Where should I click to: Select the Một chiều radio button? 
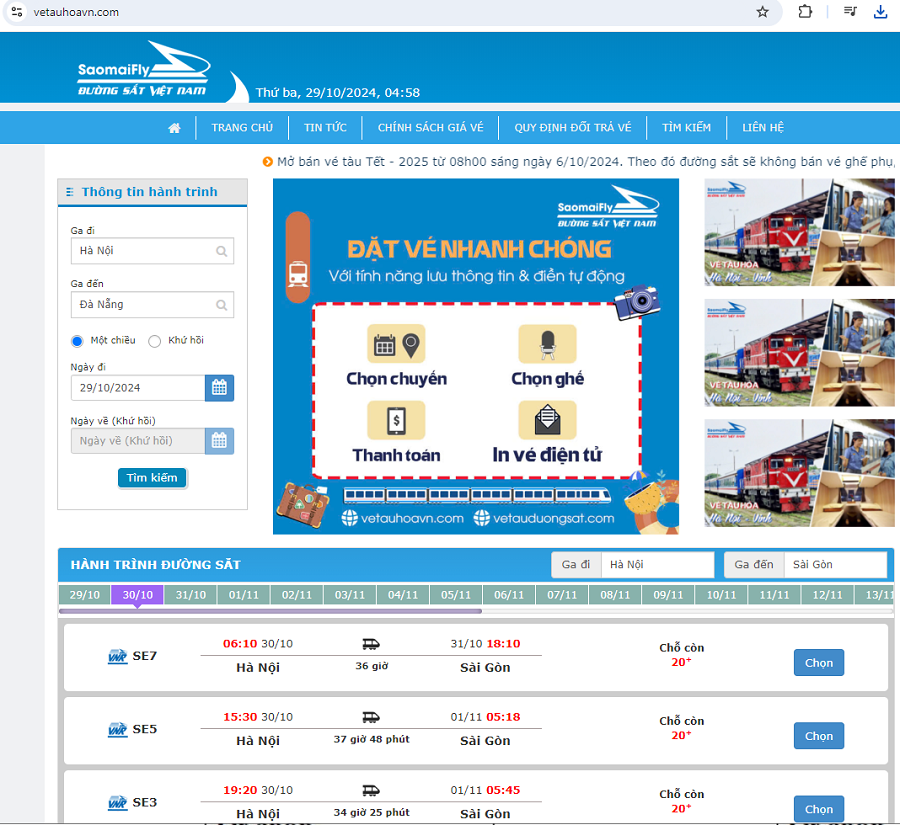click(x=77, y=341)
